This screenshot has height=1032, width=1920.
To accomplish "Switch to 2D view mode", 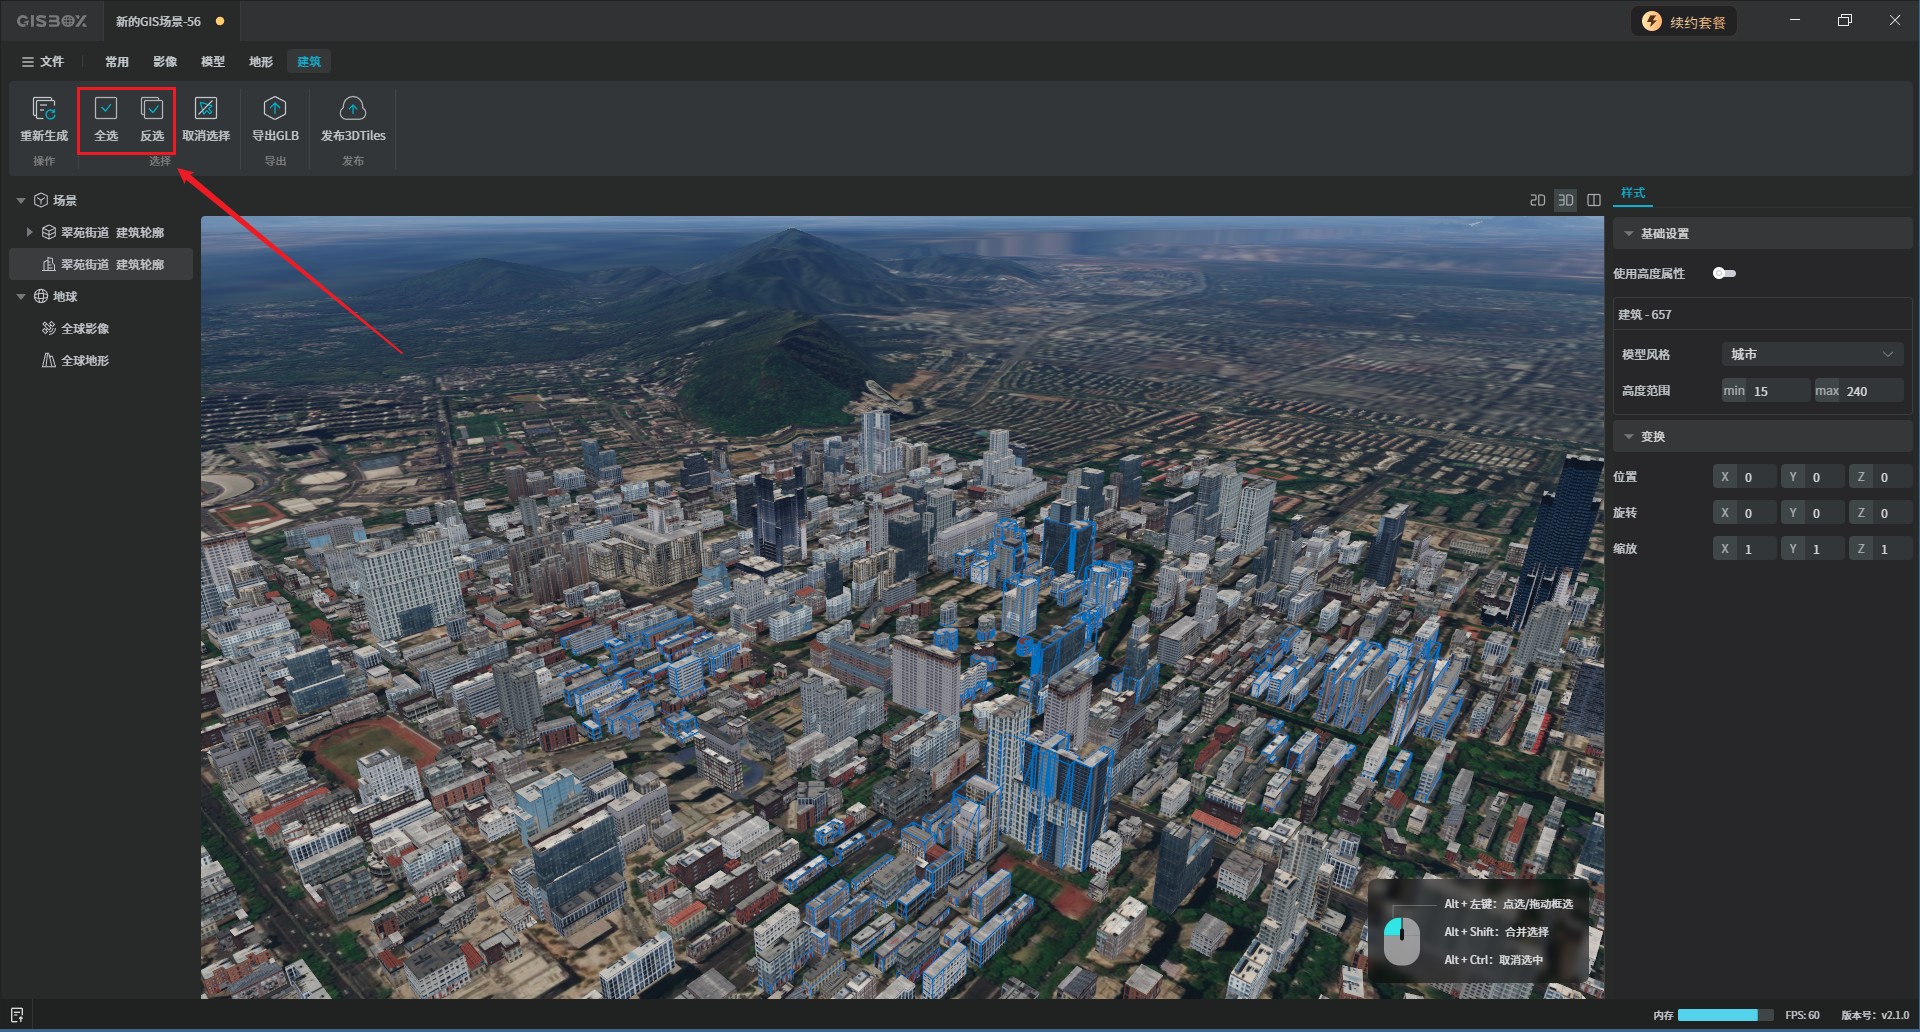I will click(x=1537, y=200).
